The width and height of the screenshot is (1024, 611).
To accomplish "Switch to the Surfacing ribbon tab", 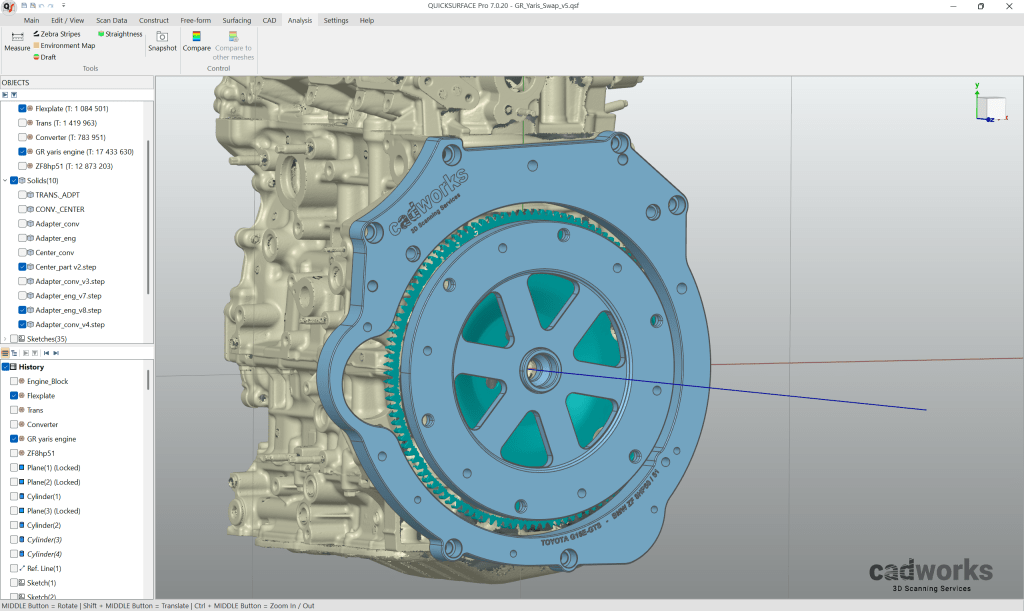I will click(237, 19).
